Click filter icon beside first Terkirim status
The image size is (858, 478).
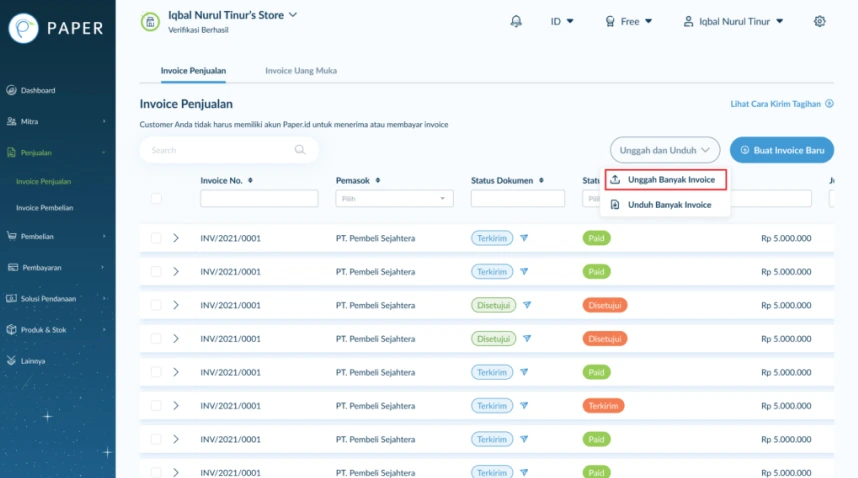coord(524,238)
